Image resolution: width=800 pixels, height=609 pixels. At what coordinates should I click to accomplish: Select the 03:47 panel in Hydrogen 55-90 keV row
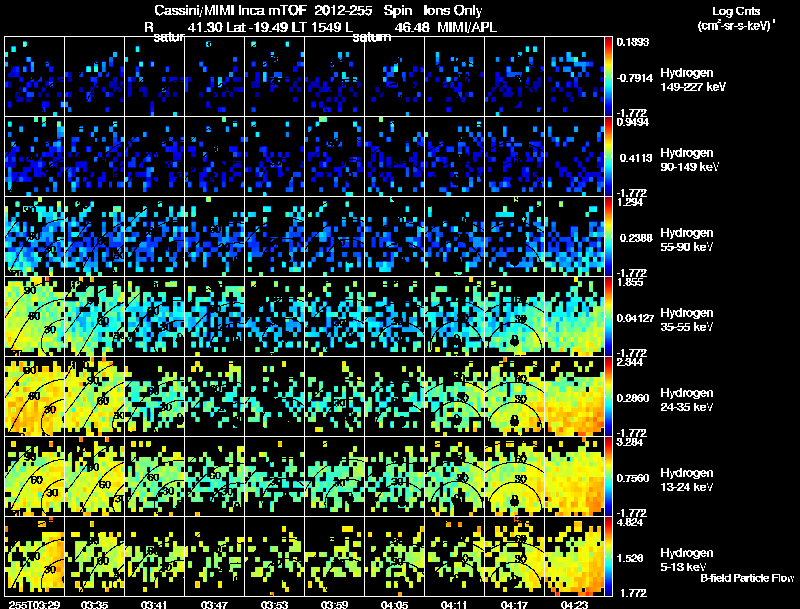pos(214,236)
